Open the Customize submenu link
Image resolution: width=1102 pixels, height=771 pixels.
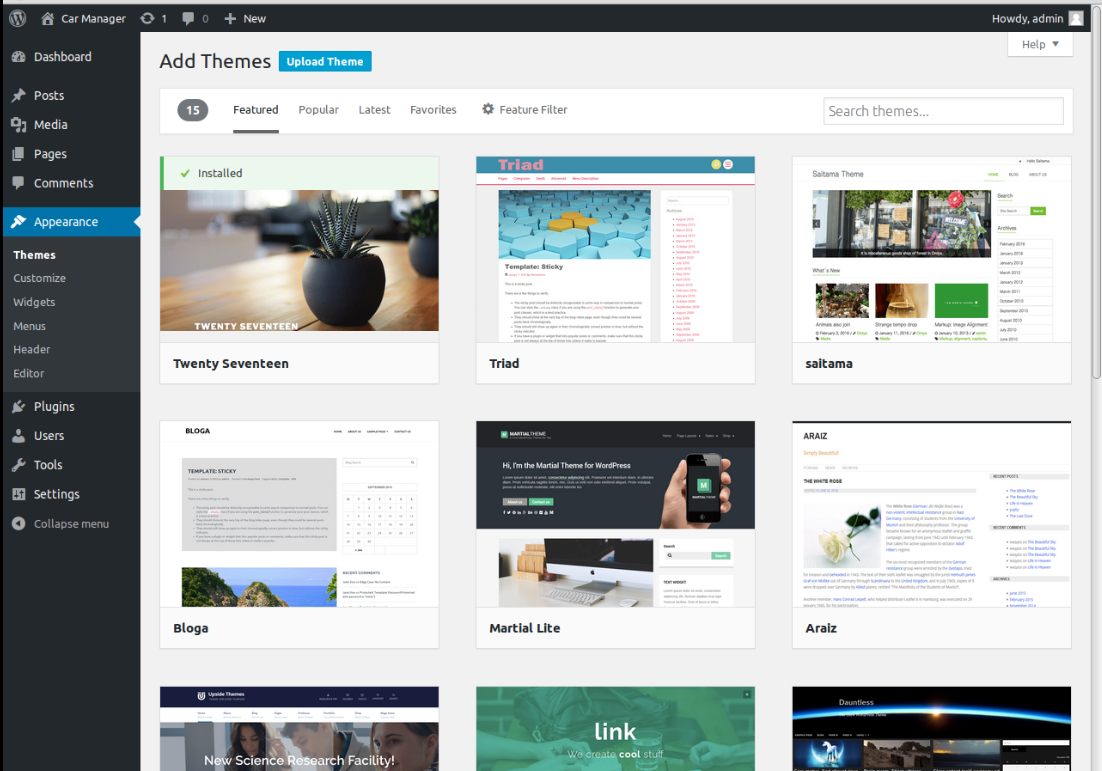pyautogui.click(x=39, y=278)
